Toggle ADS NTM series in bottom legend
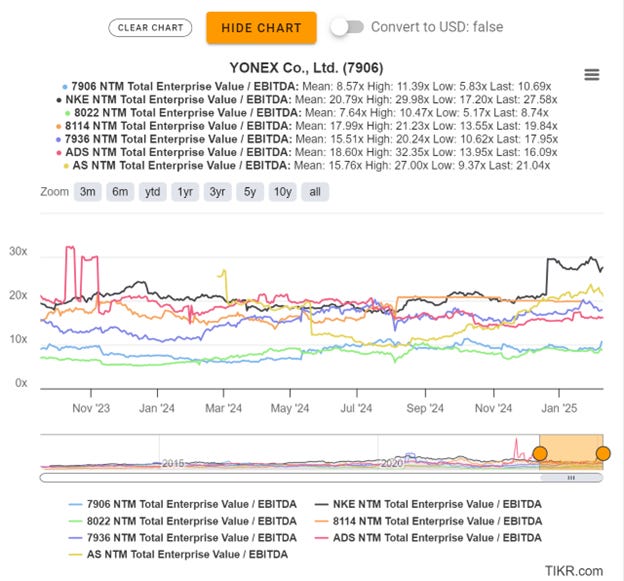This screenshot has height=581, width=624. (428, 538)
